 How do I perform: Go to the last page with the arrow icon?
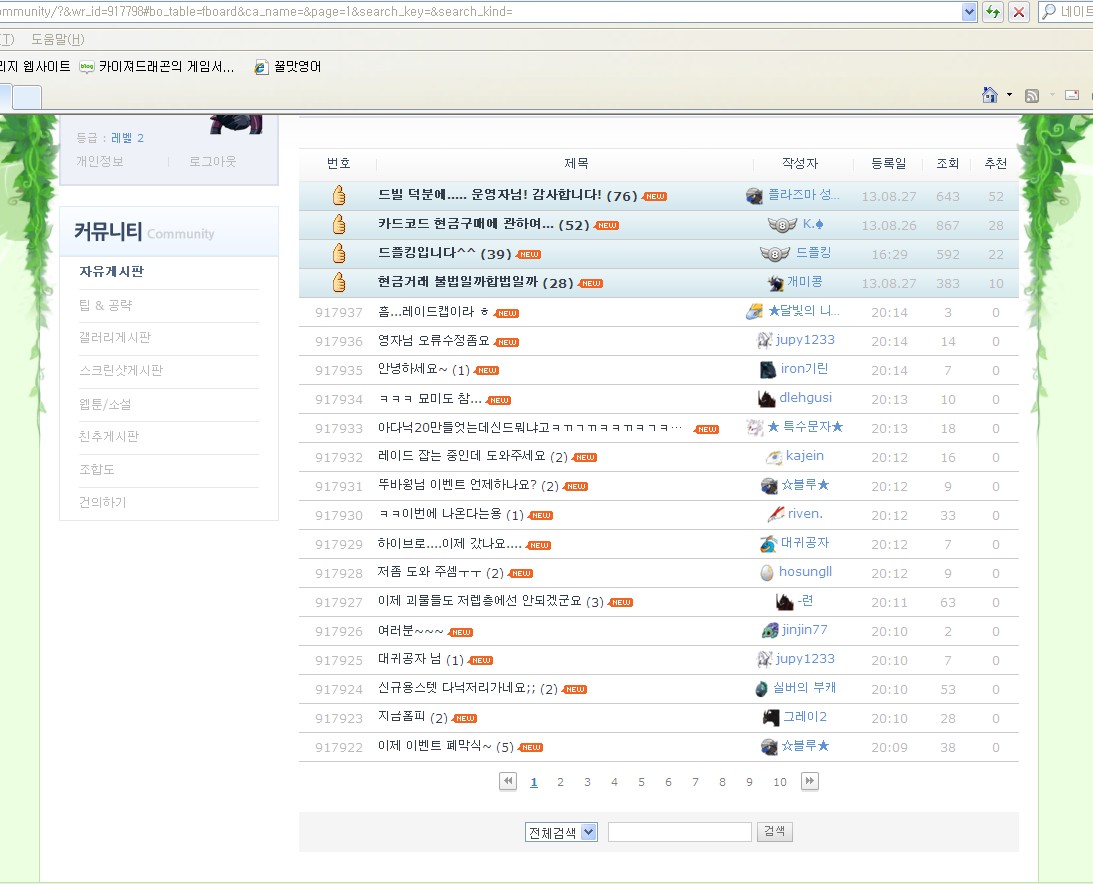pos(810,781)
